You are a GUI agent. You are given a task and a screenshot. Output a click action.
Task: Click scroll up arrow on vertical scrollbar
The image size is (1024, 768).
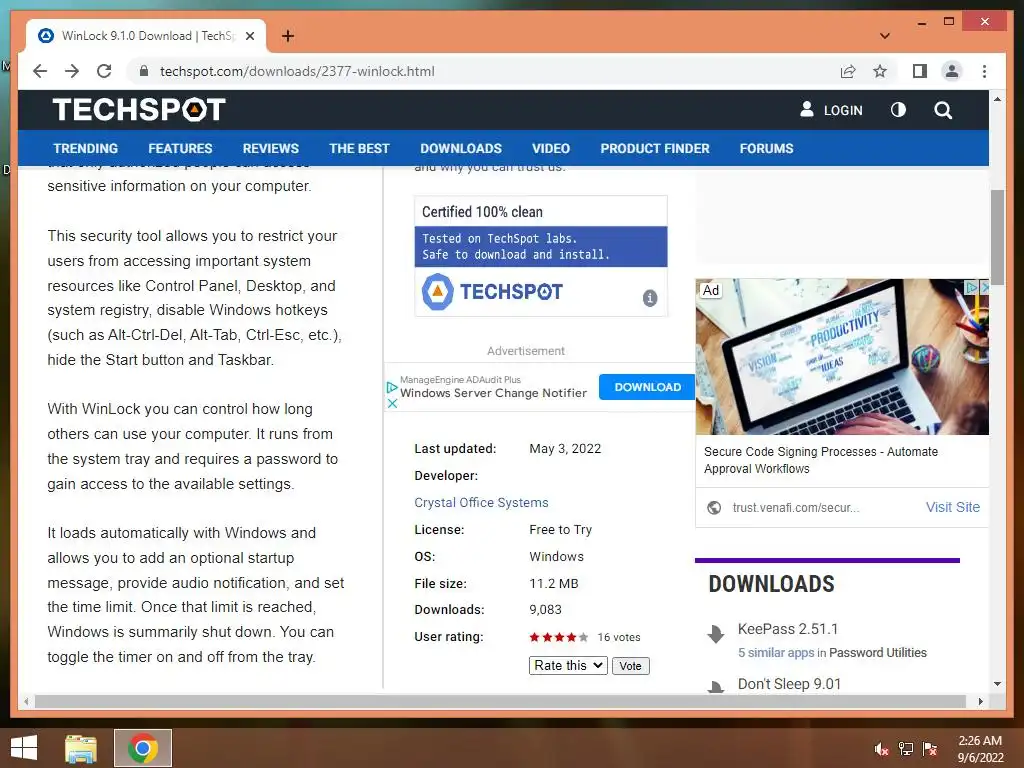point(997,99)
